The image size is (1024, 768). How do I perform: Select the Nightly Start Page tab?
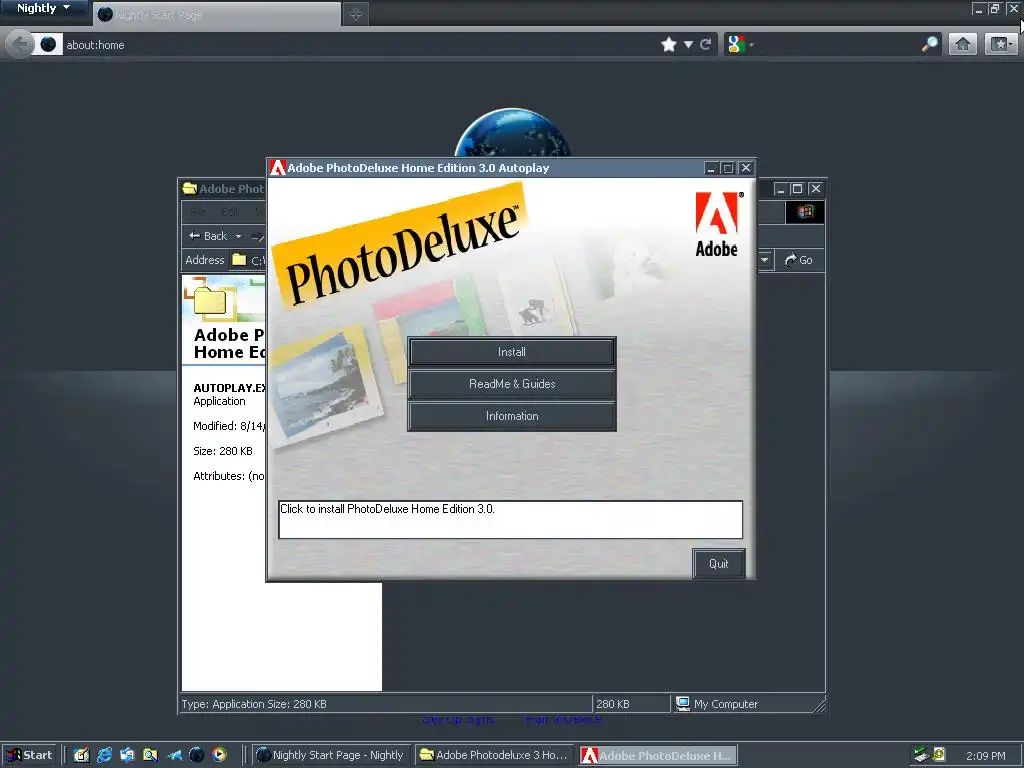pyautogui.click(x=217, y=14)
